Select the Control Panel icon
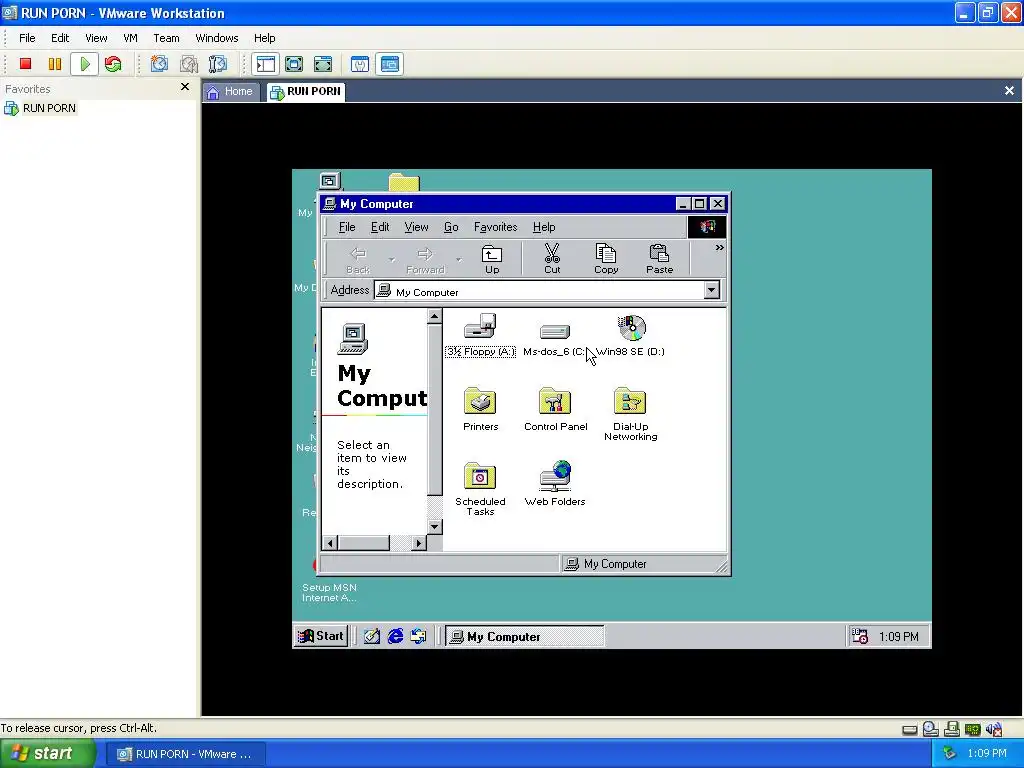Image resolution: width=1024 pixels, height=768 pixels. pos(555,409)
